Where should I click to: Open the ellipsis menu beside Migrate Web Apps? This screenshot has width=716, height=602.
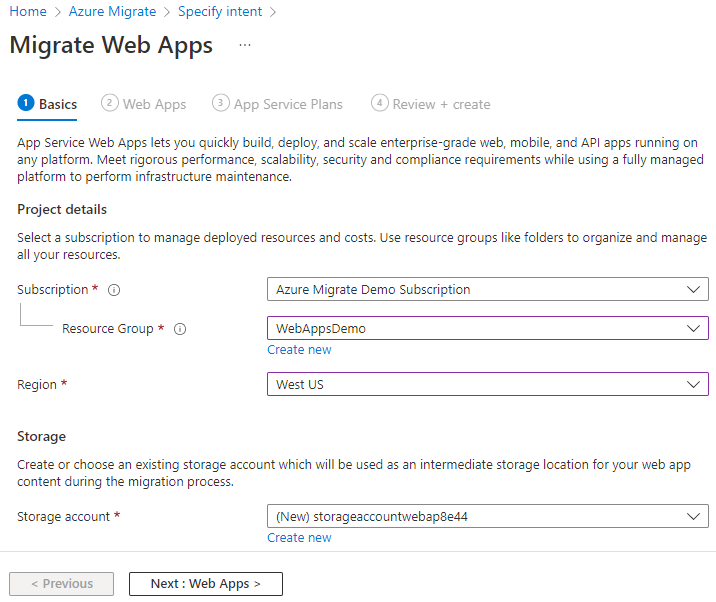pos(245,45)
